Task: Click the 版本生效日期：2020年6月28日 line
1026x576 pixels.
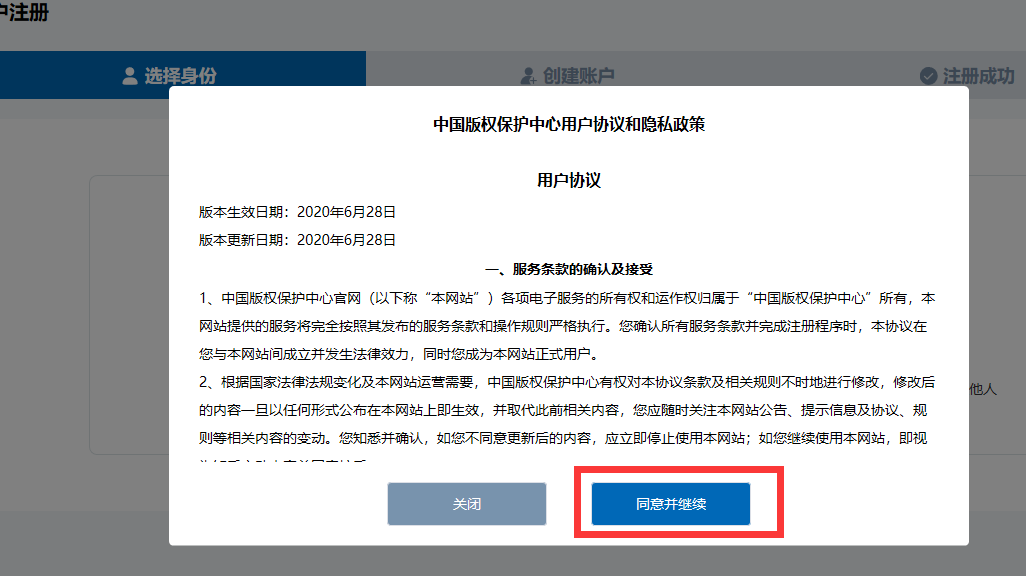Action: pyautogui.click(x=297, y=212)
